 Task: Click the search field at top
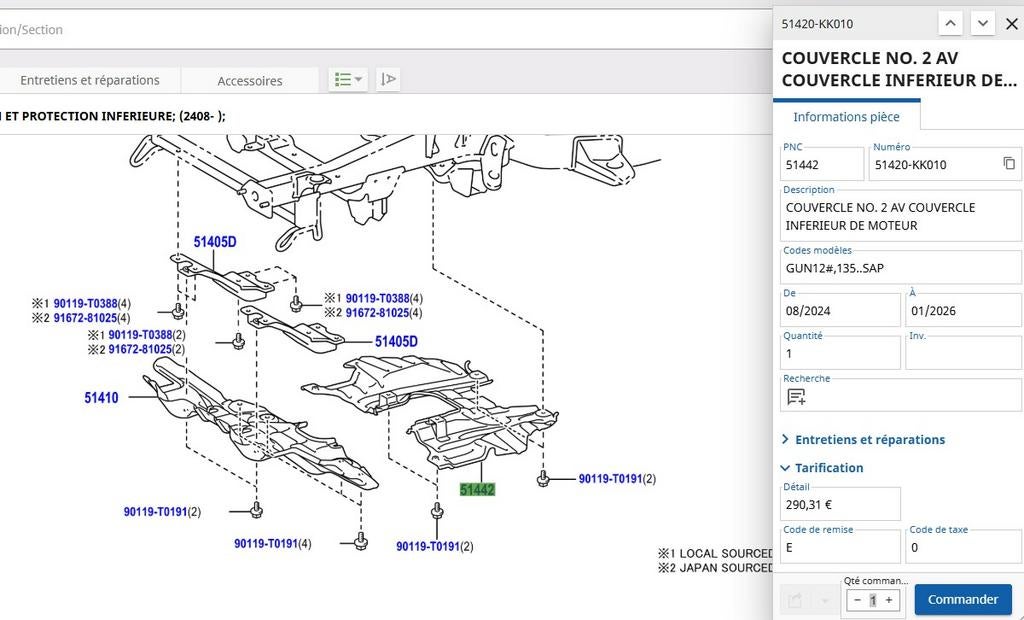pyautogui.click(x=385, y=29)
